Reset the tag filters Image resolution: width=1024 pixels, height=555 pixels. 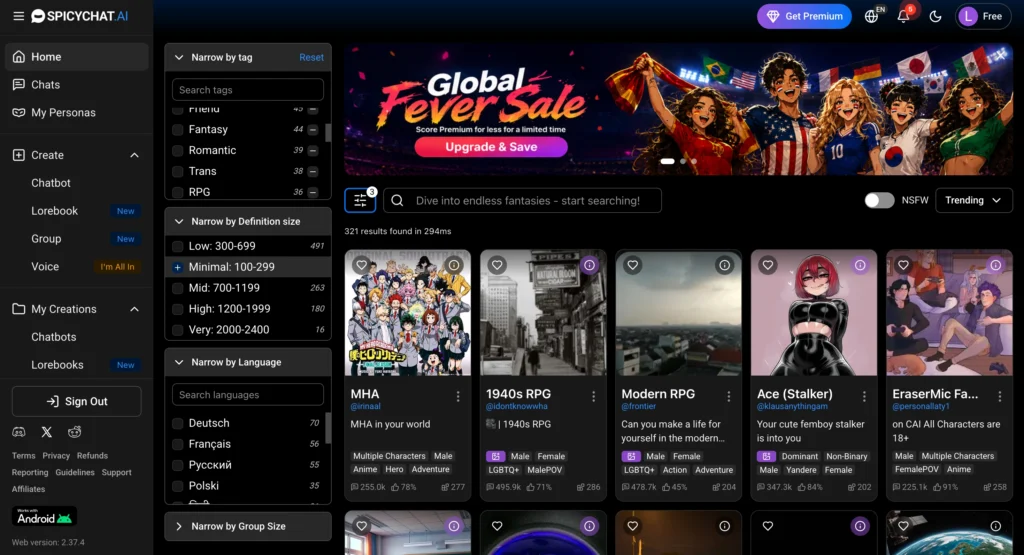click(x=311, y=57)
